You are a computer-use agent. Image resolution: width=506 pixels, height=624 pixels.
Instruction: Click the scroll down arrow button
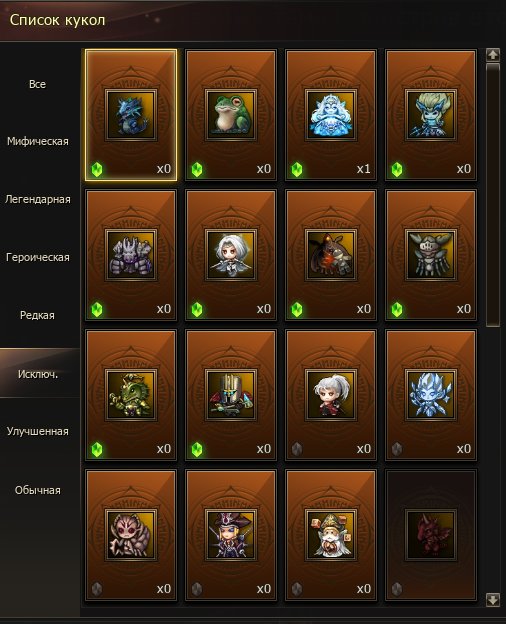(x=493, y=599)
